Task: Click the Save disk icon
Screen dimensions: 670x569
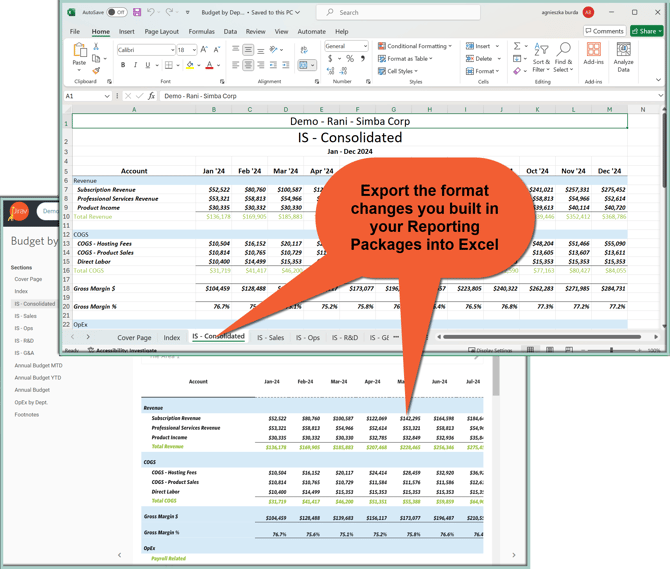Action: tap(137, 13)
